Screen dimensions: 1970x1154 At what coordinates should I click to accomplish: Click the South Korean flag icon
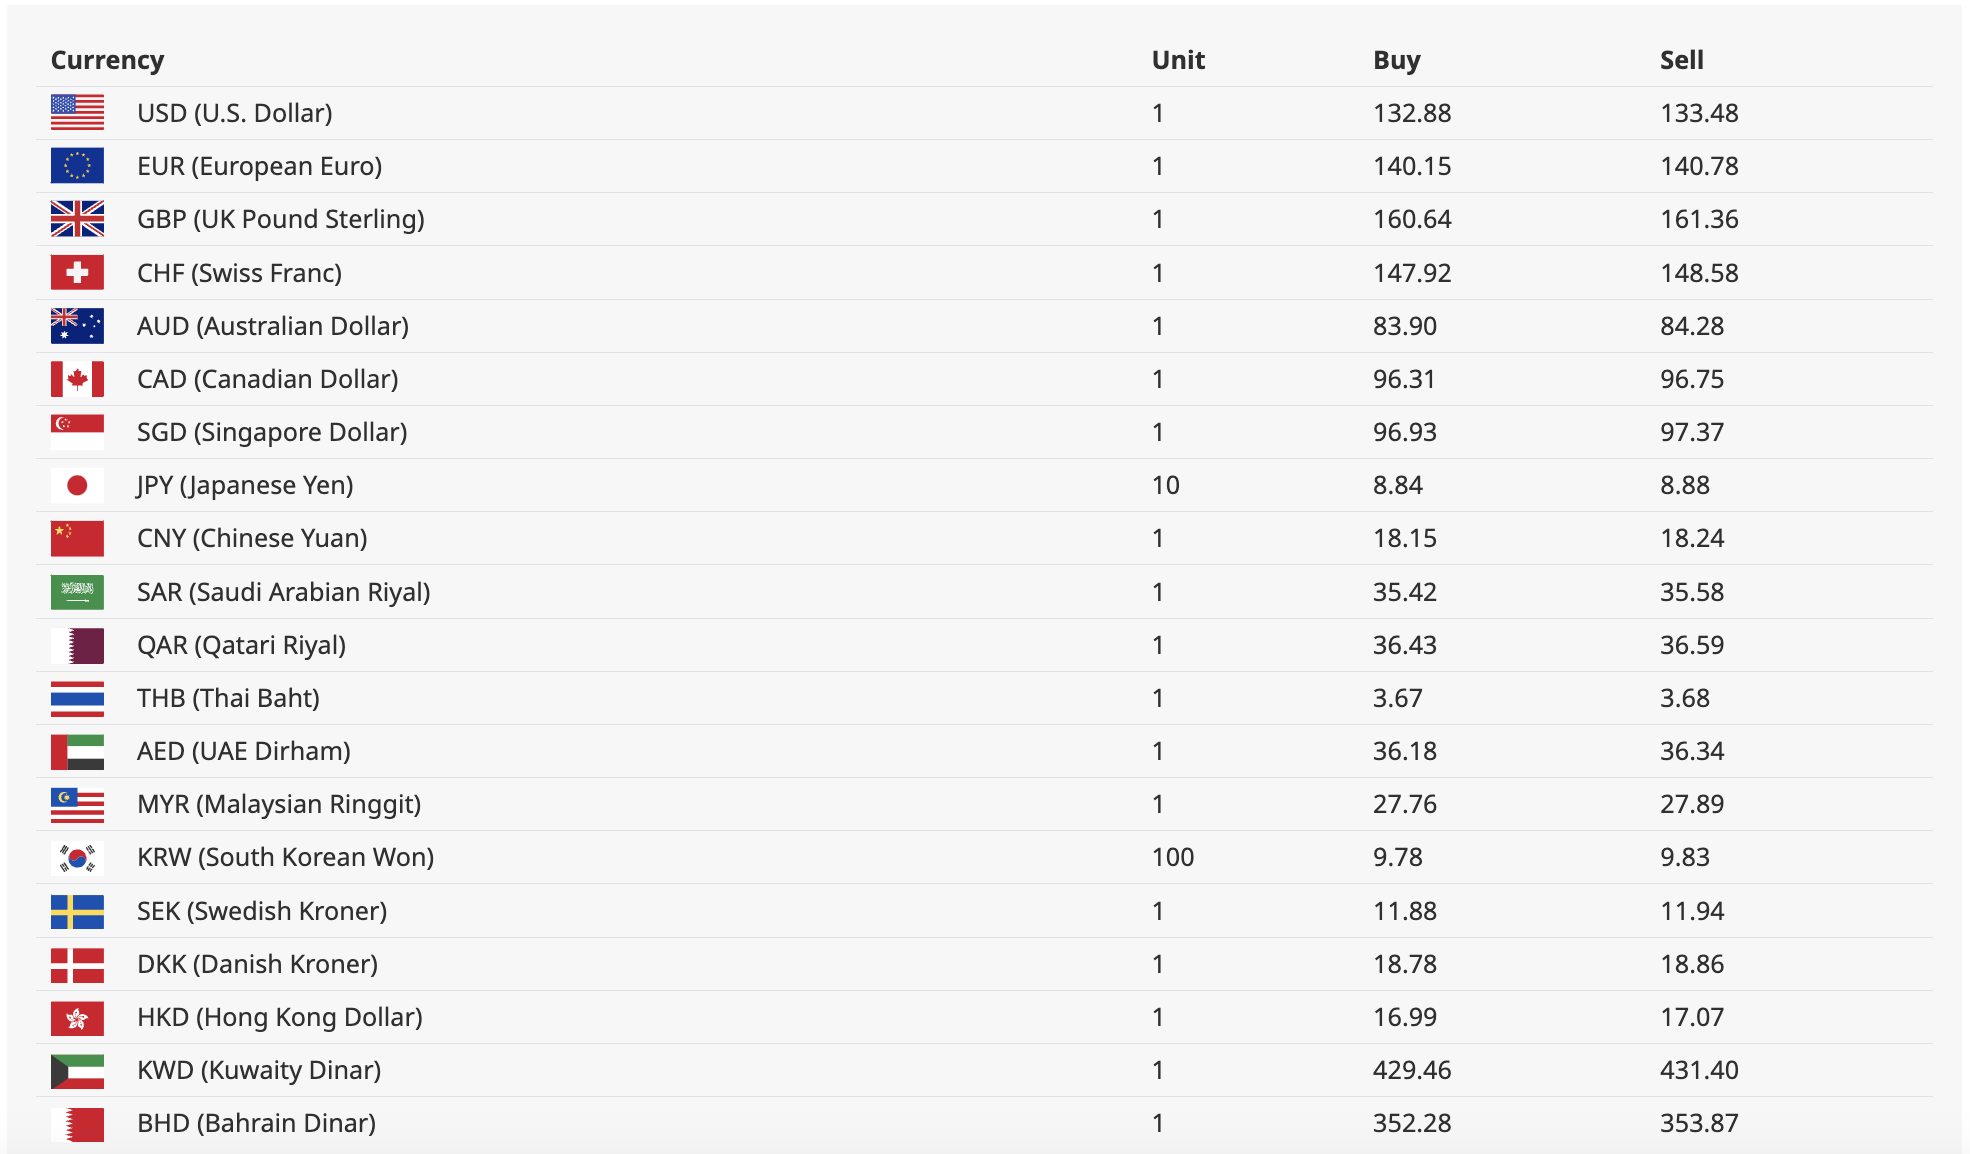77,857
